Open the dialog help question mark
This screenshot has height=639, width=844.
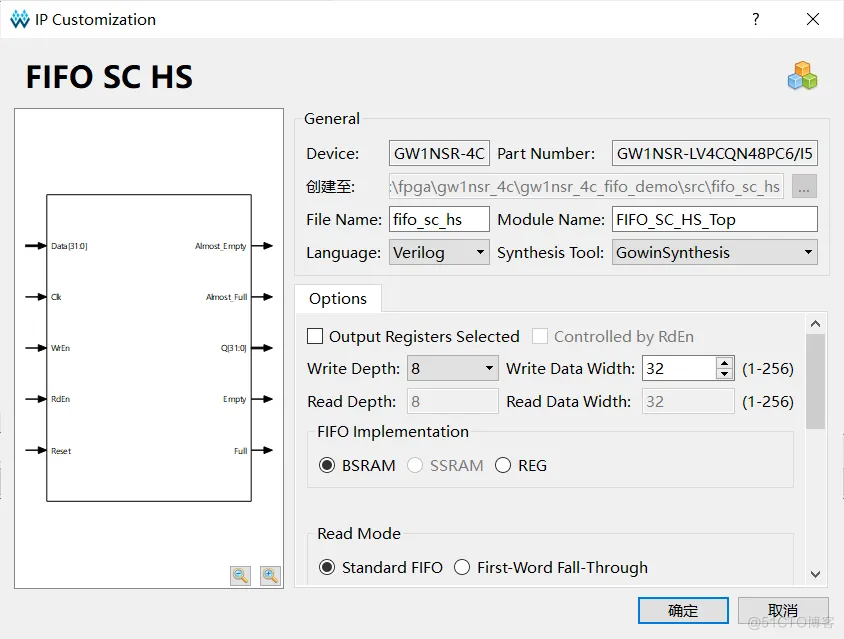(756, 19)
